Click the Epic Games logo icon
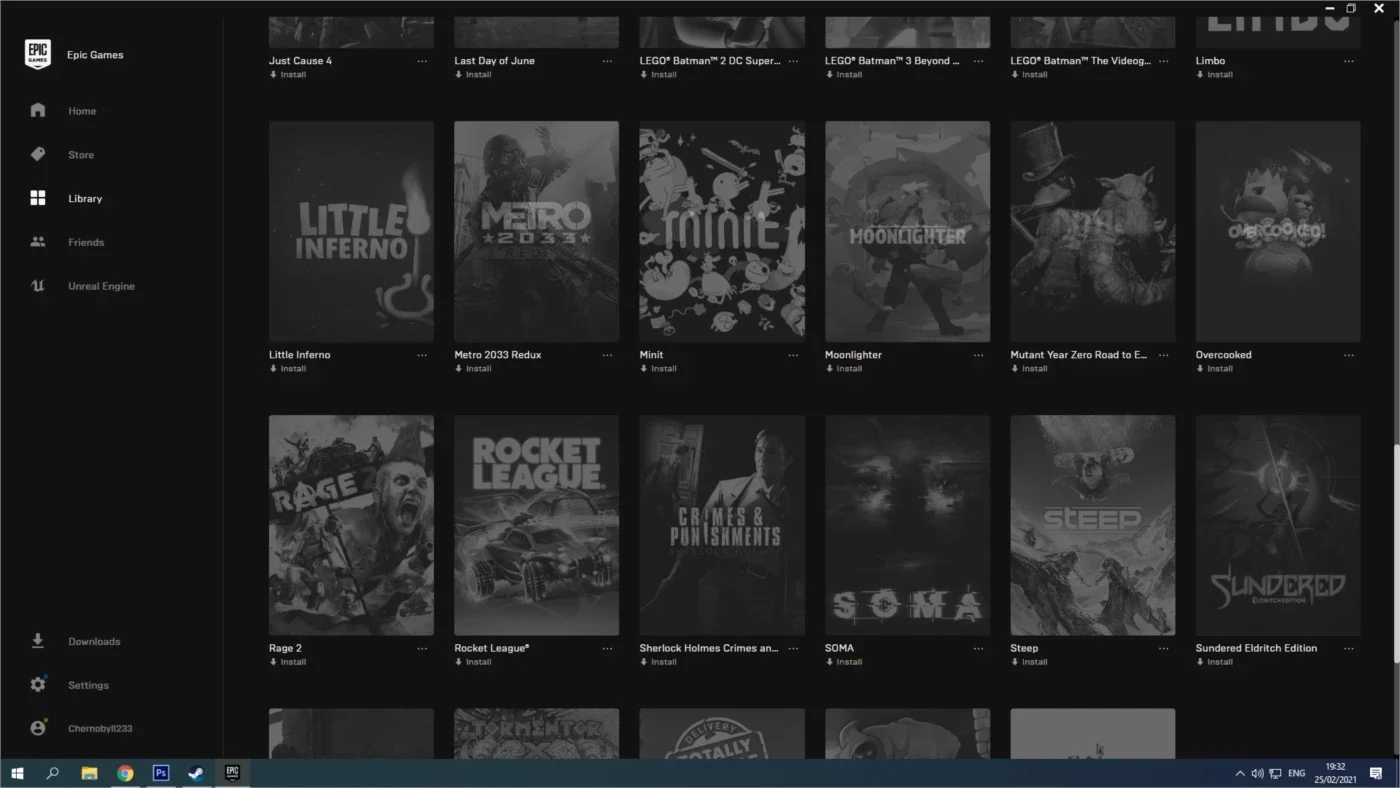The height and width of the screenshot is (788, 1400). [x=38, y=55]
